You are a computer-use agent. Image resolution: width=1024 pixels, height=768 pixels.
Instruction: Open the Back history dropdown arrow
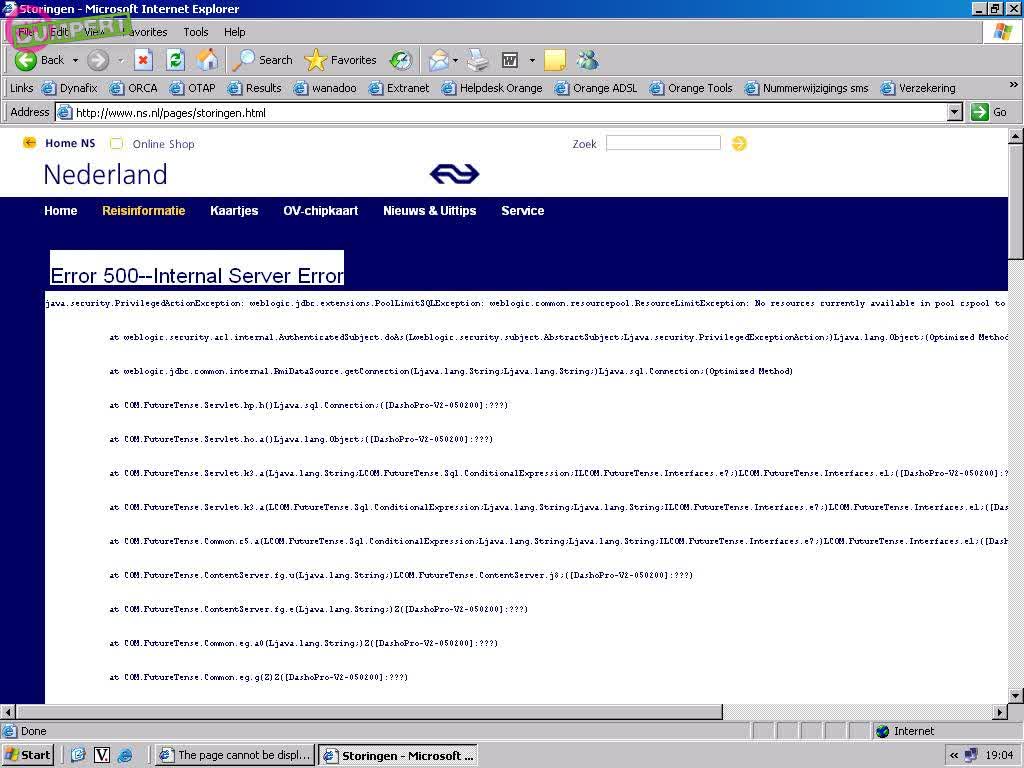tap(75, 60)
